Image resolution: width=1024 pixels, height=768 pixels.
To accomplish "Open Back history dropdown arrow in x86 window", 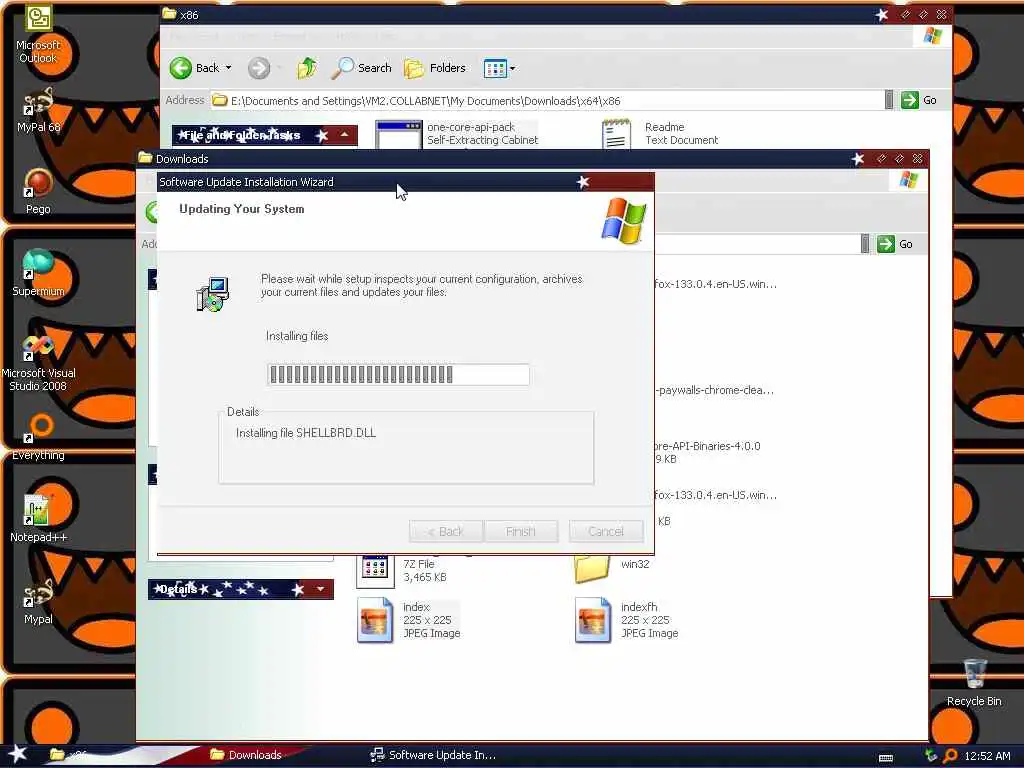I will [x=229, y=68].
